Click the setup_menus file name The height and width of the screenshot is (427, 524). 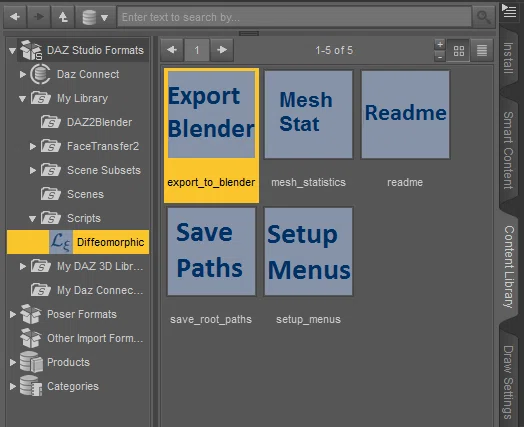coord(308,319)
